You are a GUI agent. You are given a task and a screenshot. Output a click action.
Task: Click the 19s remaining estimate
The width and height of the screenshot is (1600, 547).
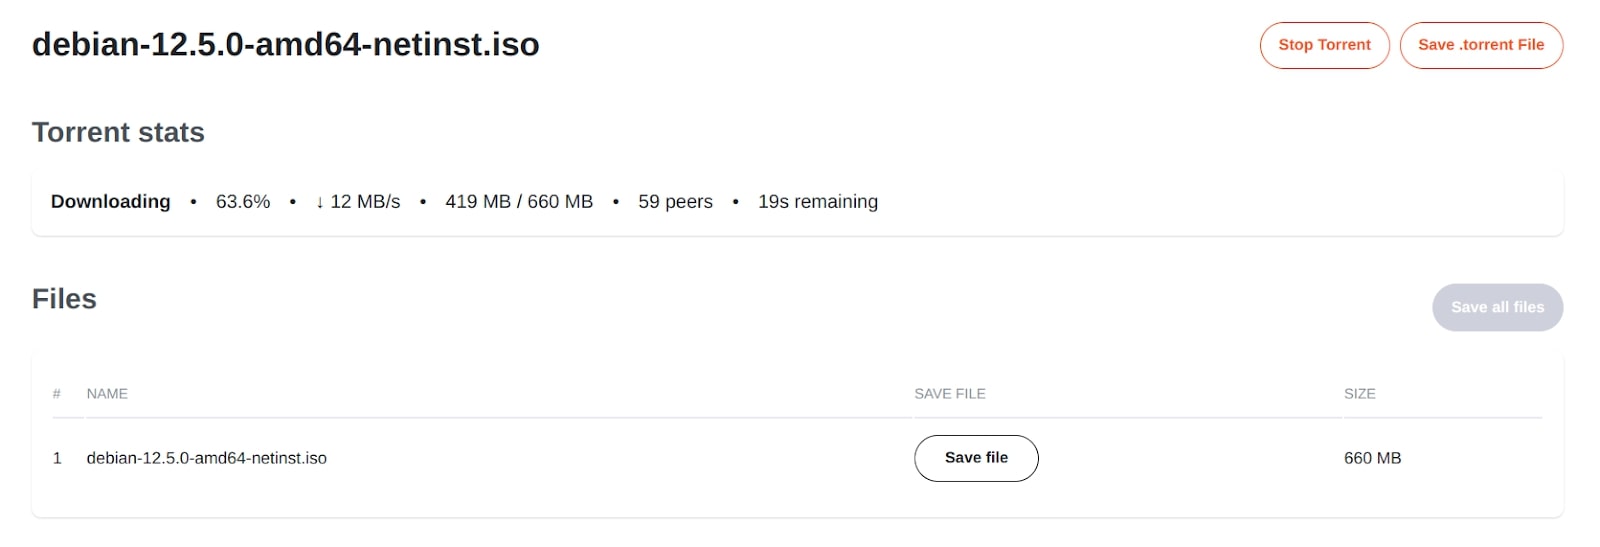click(x=818, y=202)
